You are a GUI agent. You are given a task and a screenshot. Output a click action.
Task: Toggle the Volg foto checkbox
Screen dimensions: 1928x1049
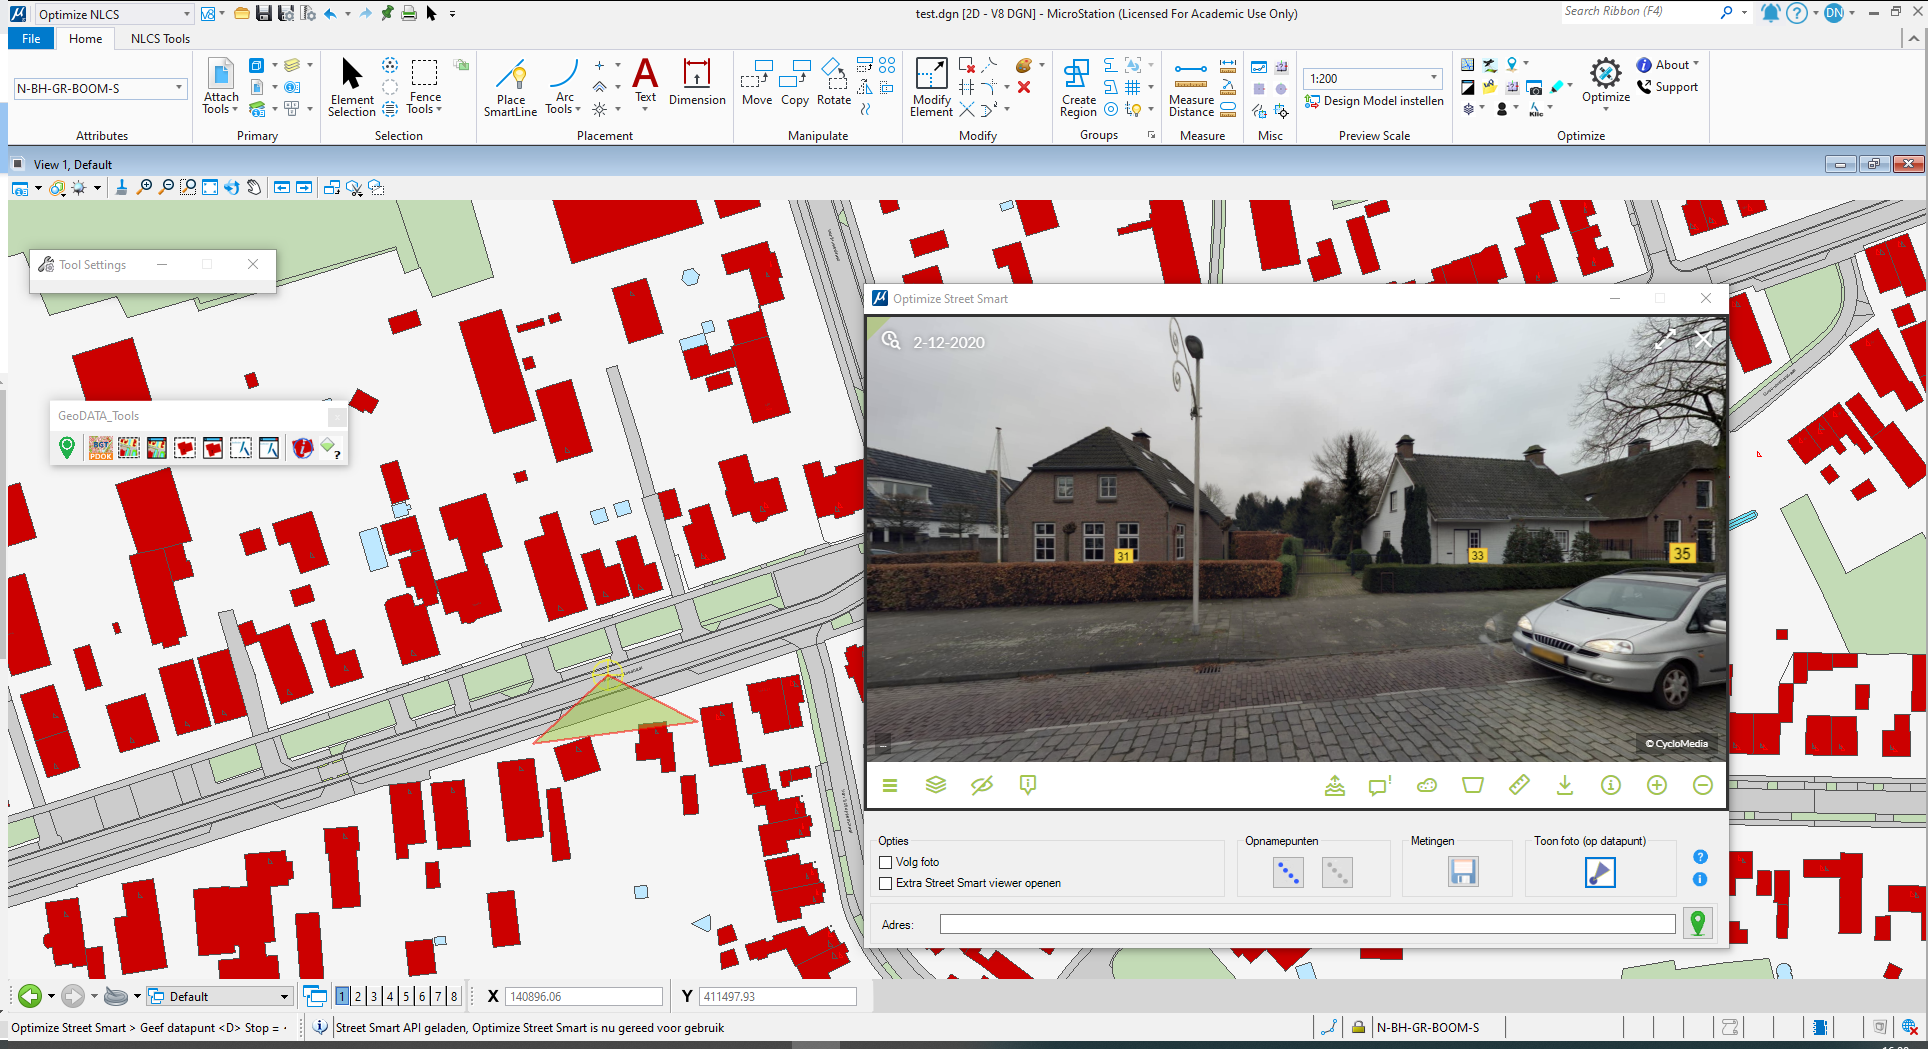coord(885,862)
